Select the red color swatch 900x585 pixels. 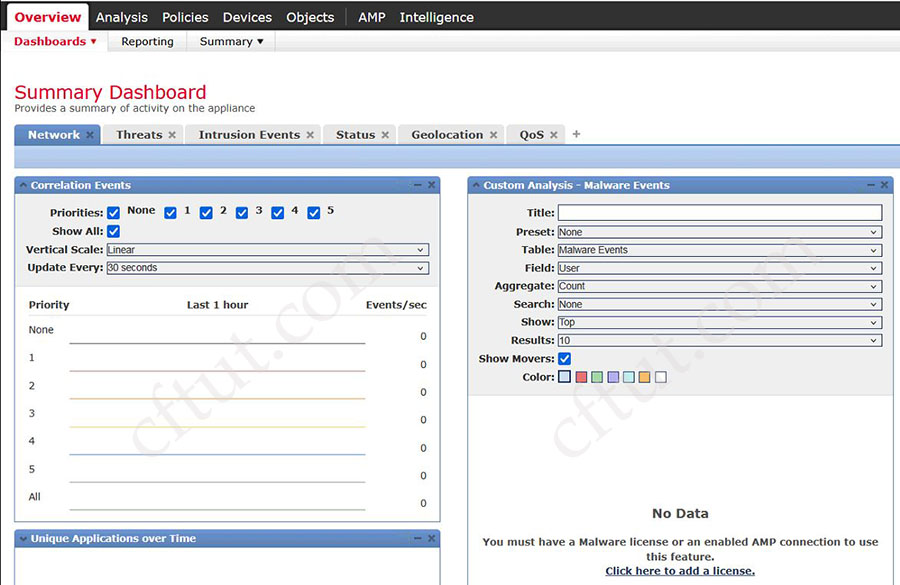coord(582,377)
